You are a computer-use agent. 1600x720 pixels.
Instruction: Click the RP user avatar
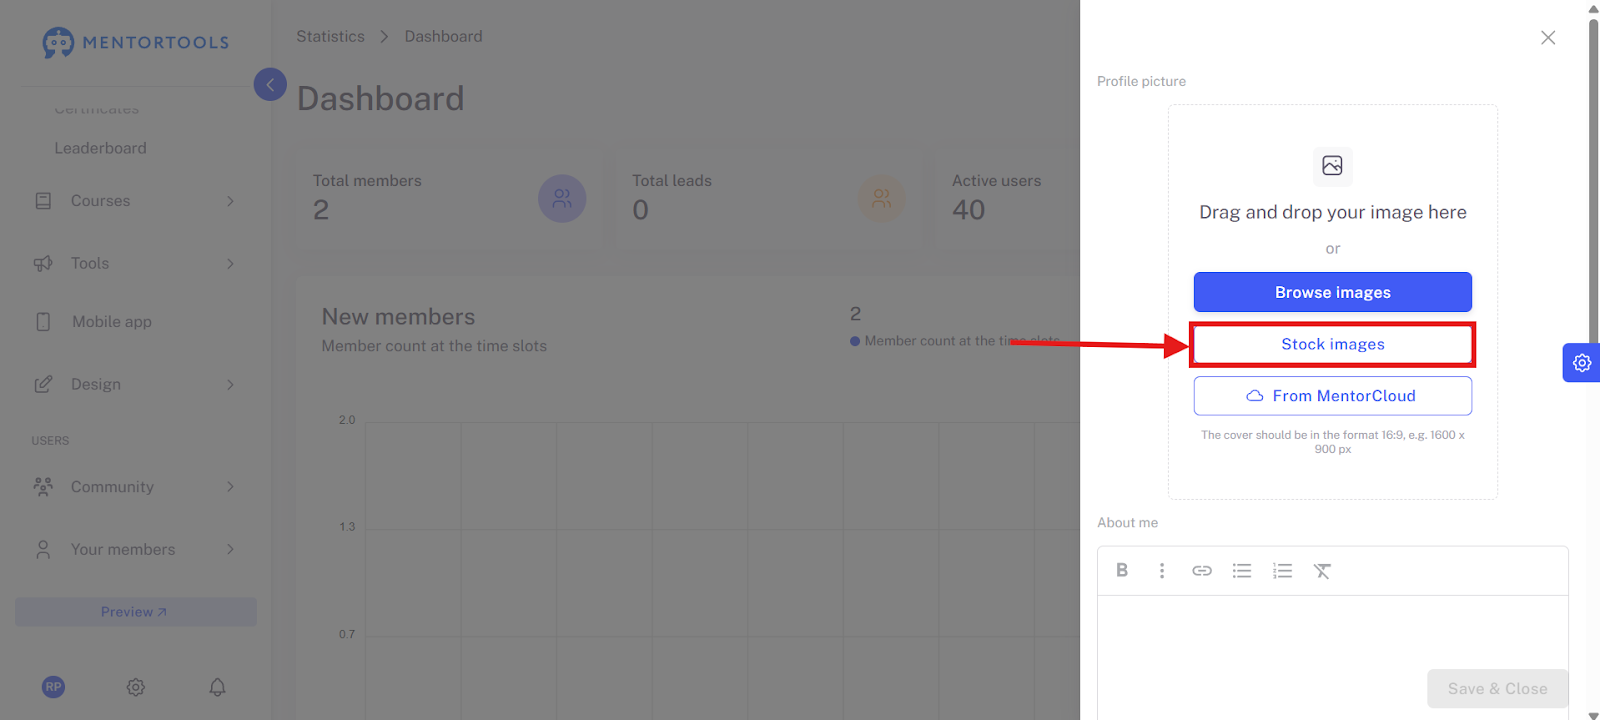pyautogui.click(x=54, y=687)
